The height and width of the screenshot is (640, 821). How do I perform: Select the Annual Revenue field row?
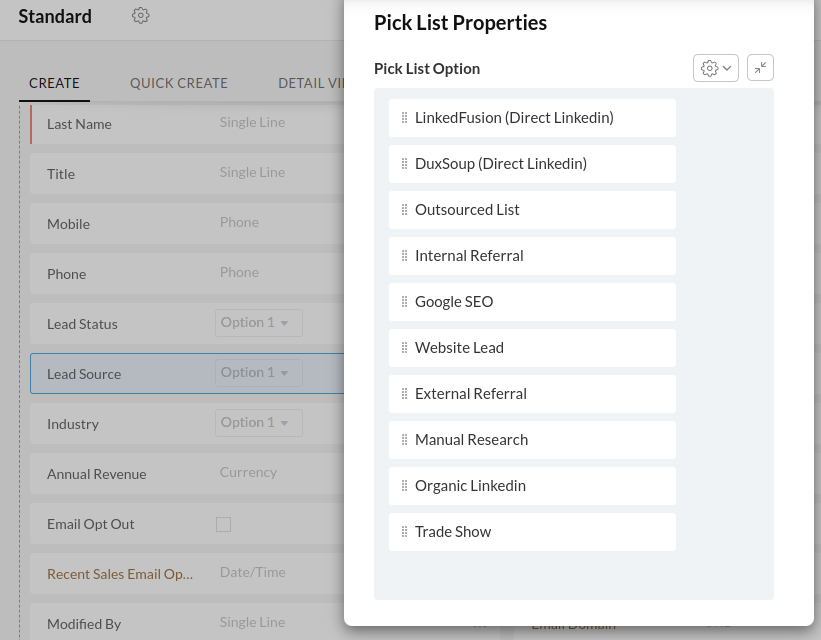point(187,473)
